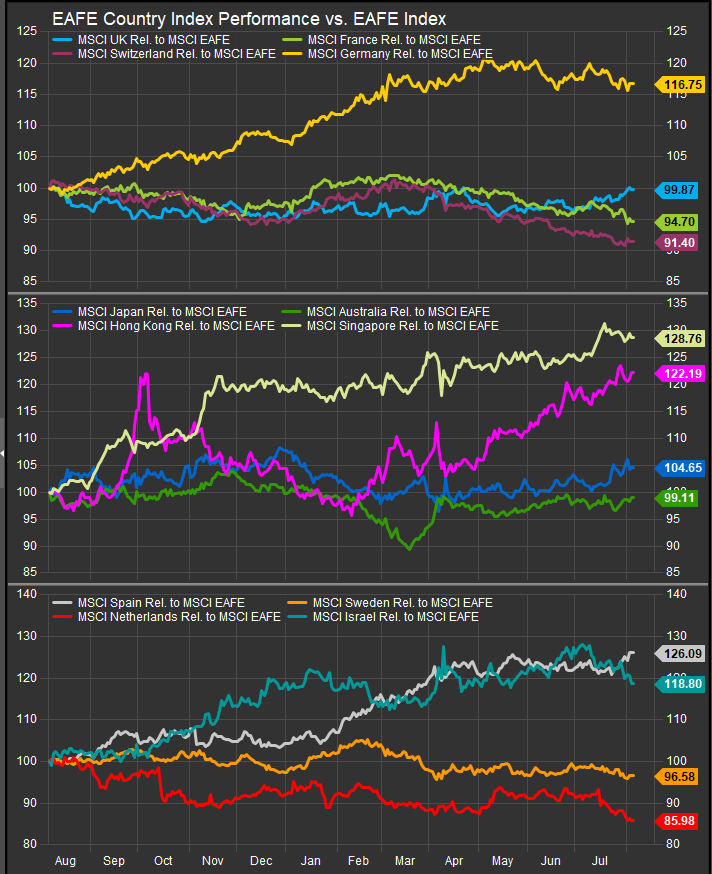Click the Sweden value label 96.58
712x874 pixels.
click(676, 776)
